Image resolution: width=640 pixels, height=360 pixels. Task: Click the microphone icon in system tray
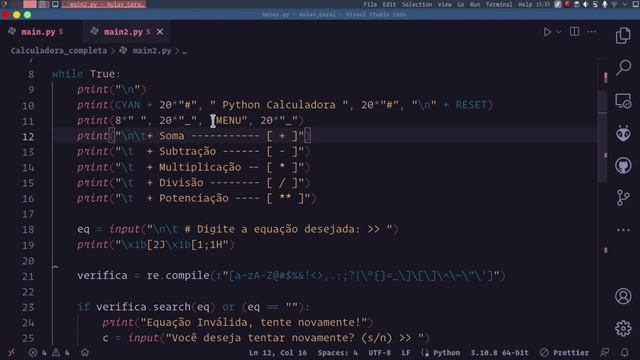pos(604,4)
